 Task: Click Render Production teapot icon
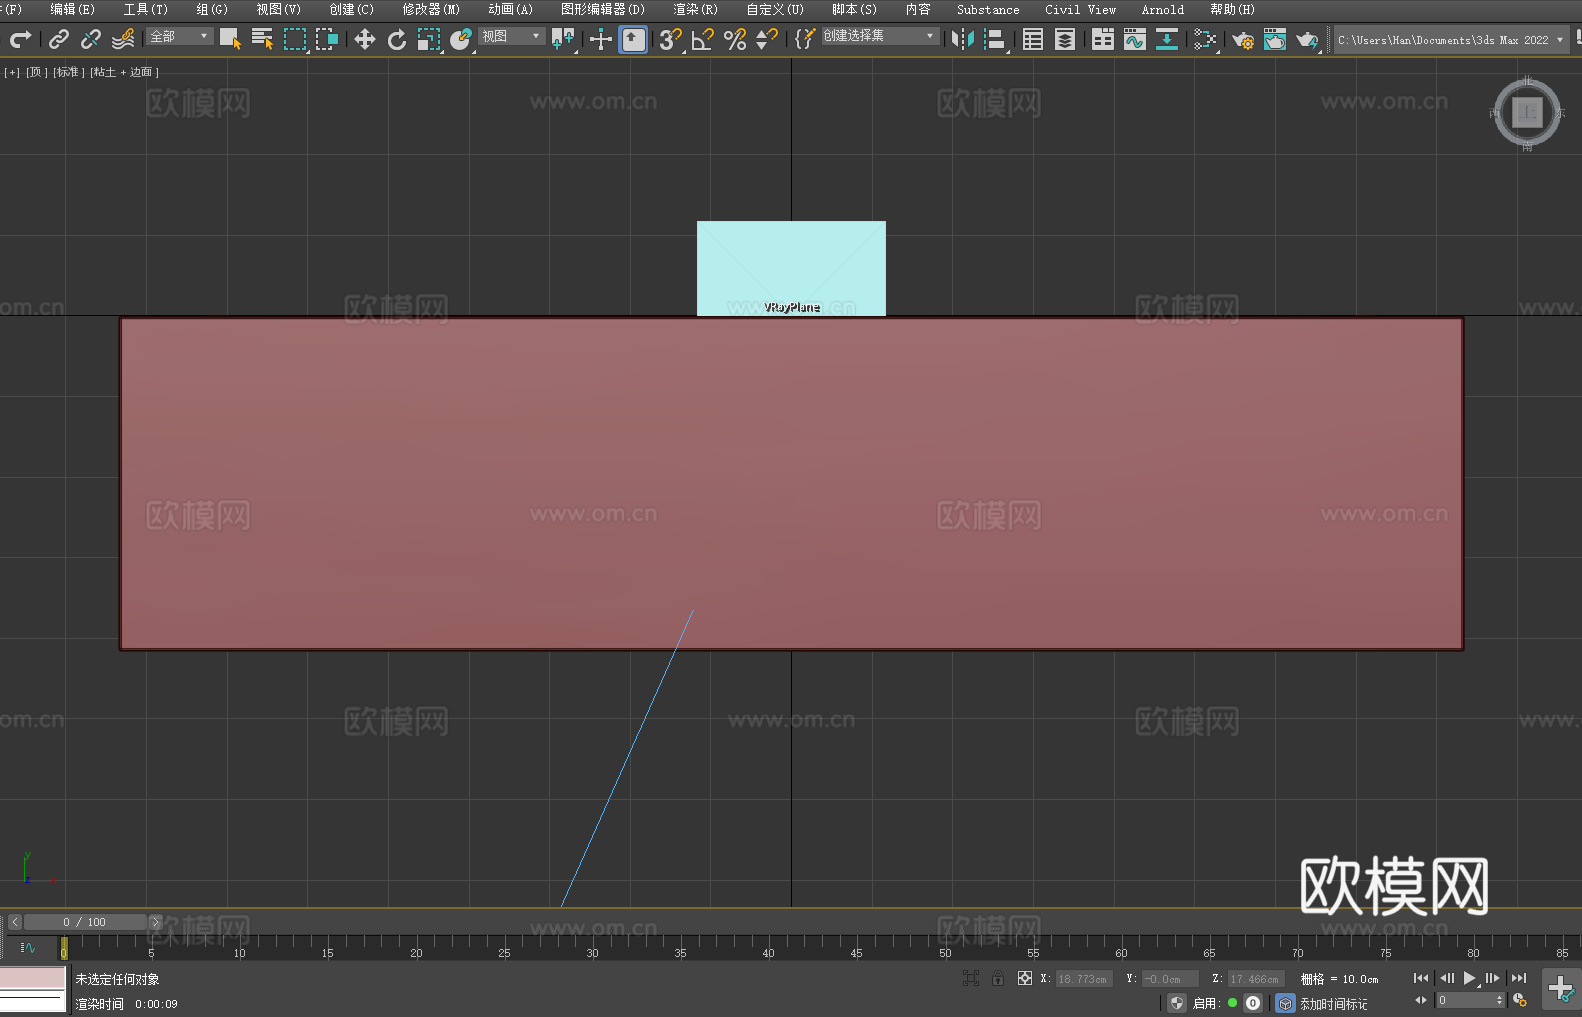pos(1307,39)
